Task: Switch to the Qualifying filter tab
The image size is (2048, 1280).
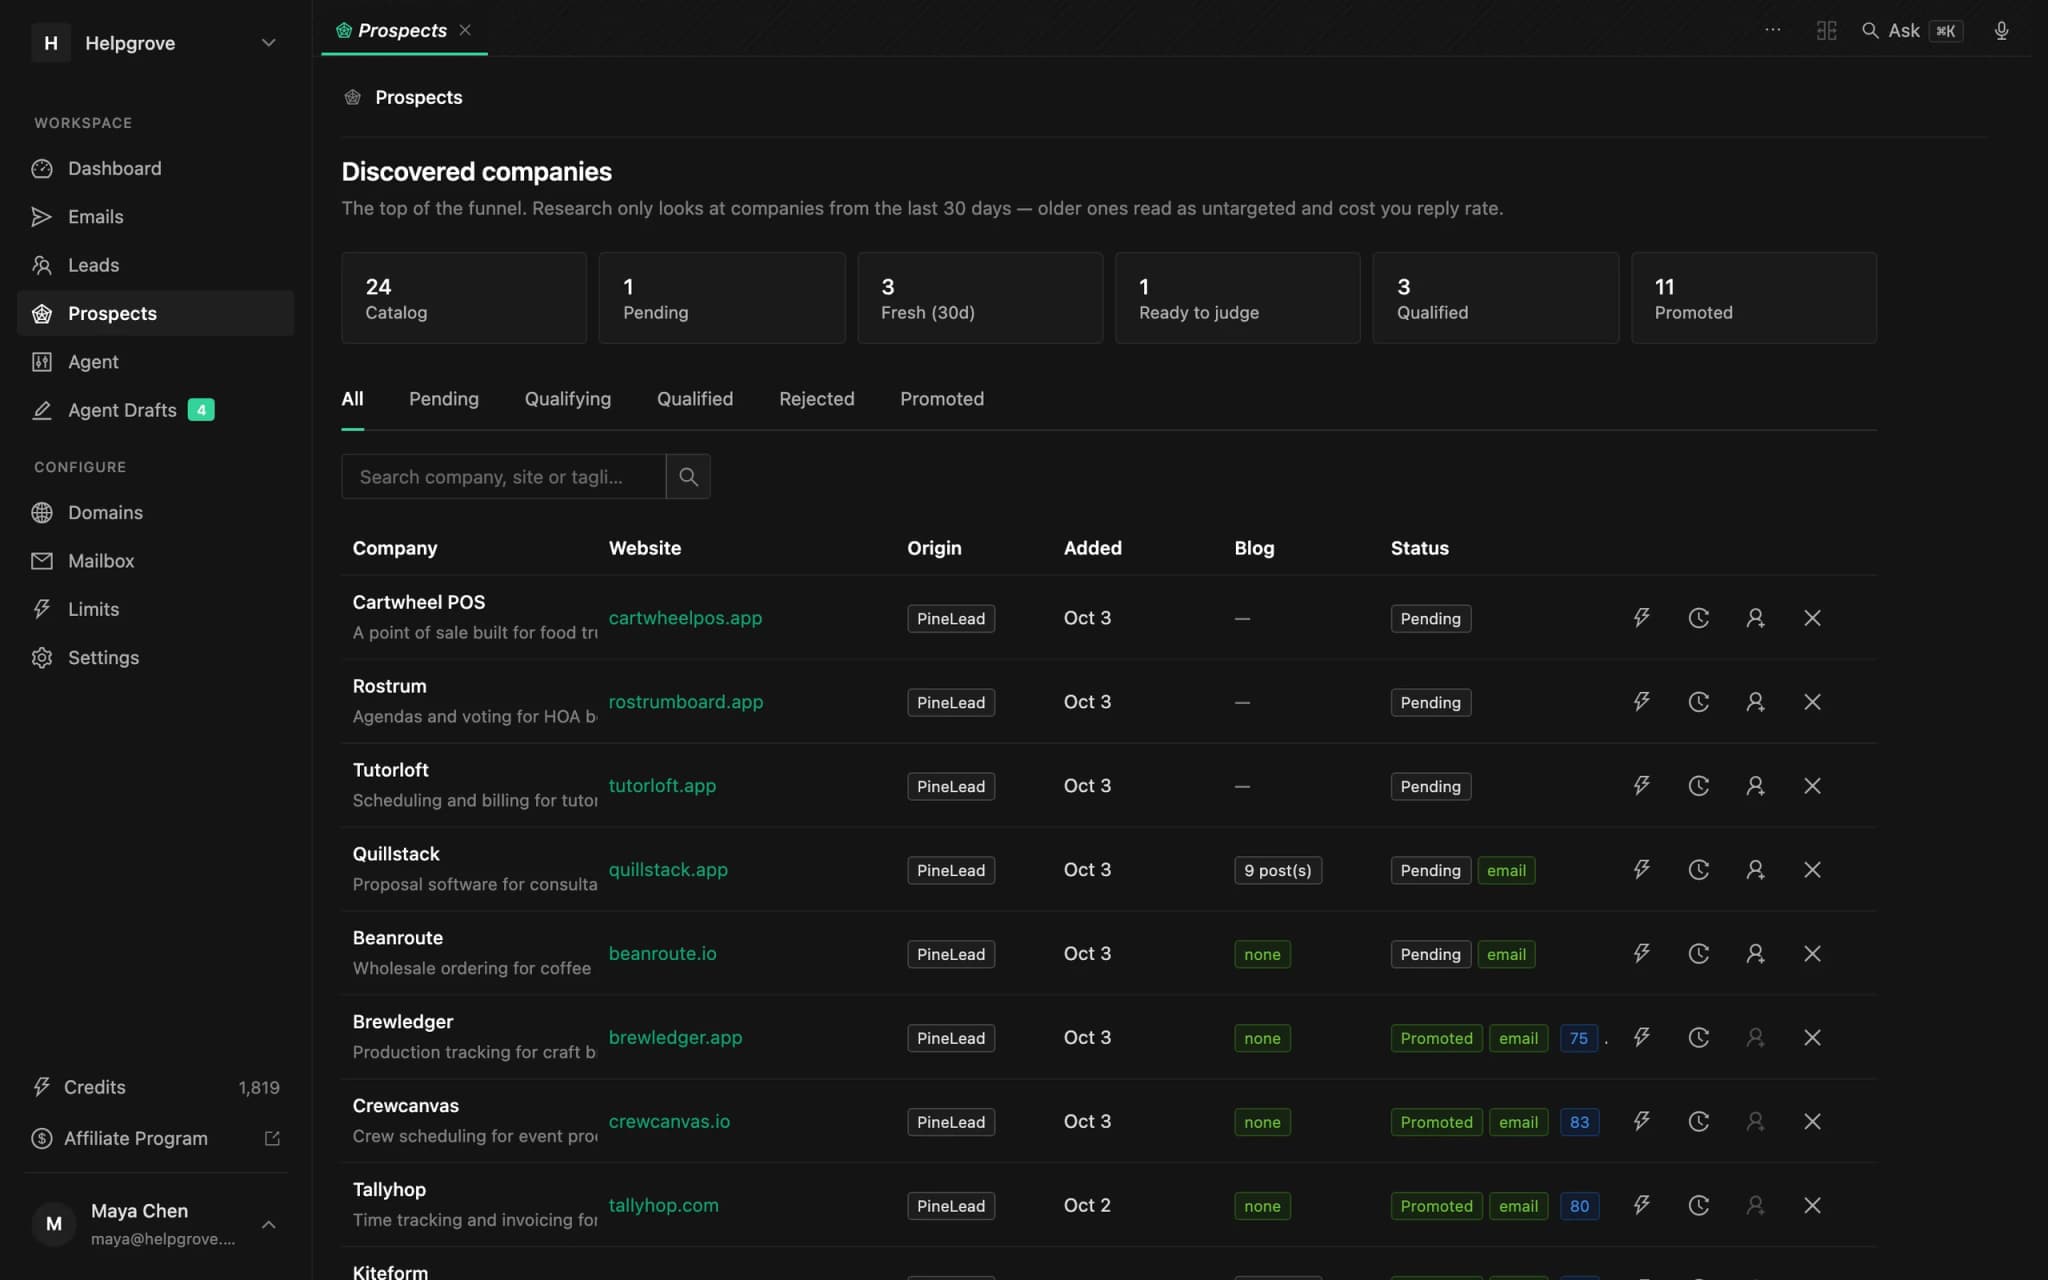Action: [567, 399]
